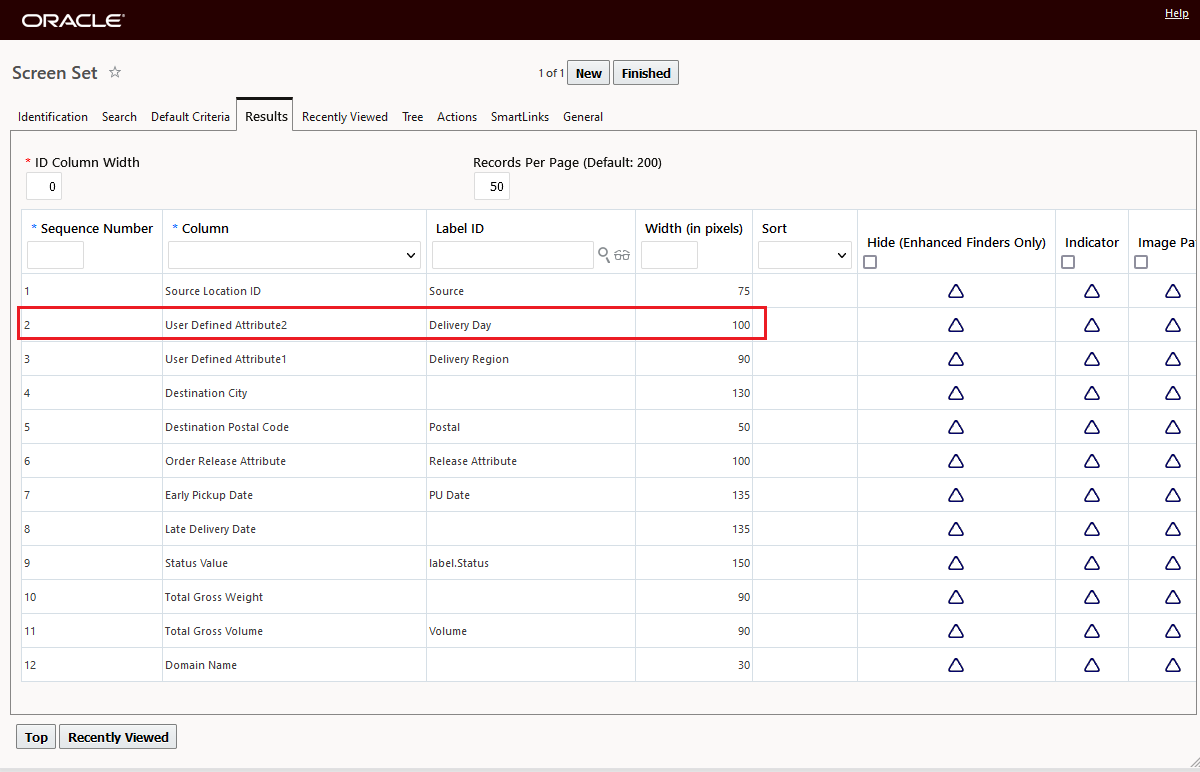Click Hide triangle in Domain Name row
This screenshot has height=772, width=1200.
(x=956, y=665)
